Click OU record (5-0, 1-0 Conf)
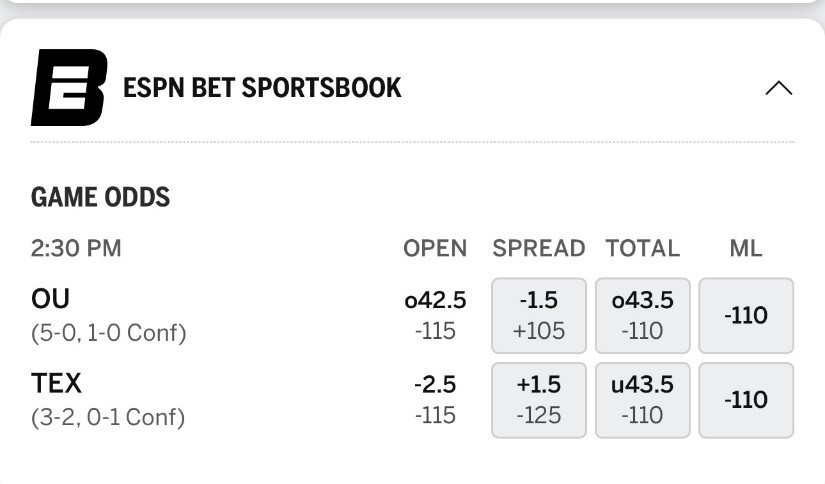The height and width of the screenshot is (484, 825). coord(108,332)
